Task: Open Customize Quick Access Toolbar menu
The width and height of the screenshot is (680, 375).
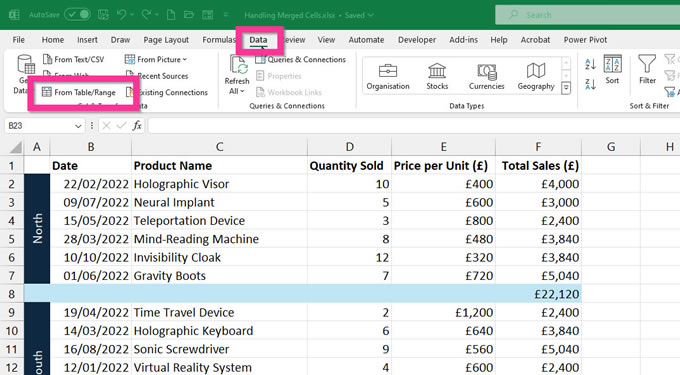Action: [226, 15]
